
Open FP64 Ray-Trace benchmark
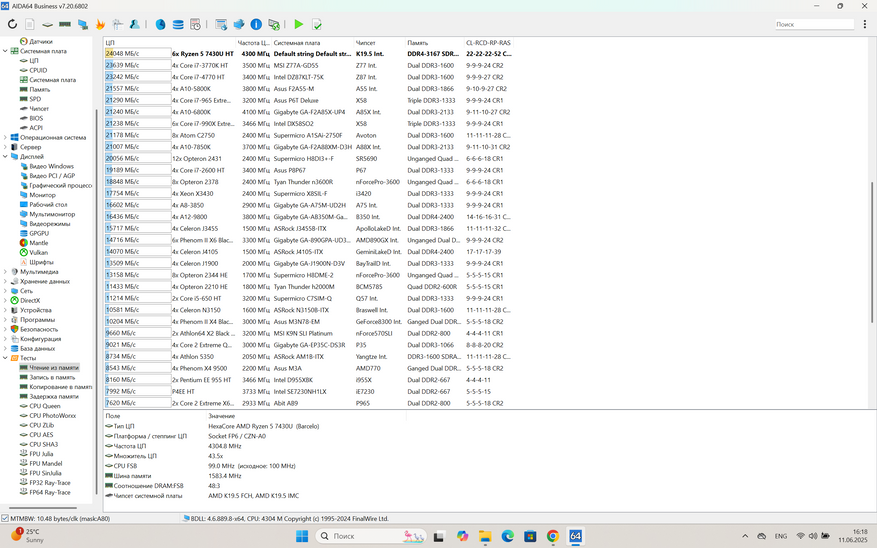coord(50,492)
